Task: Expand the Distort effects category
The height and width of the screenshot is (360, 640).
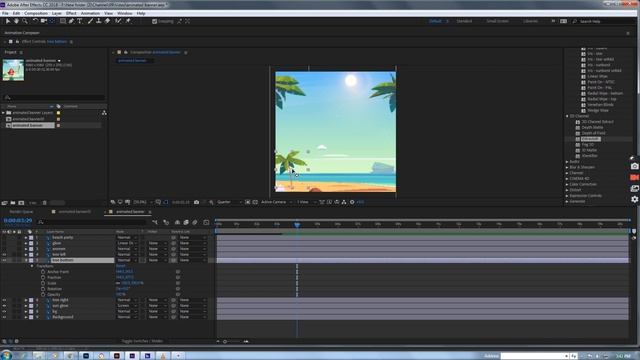Action: (567, 190)
